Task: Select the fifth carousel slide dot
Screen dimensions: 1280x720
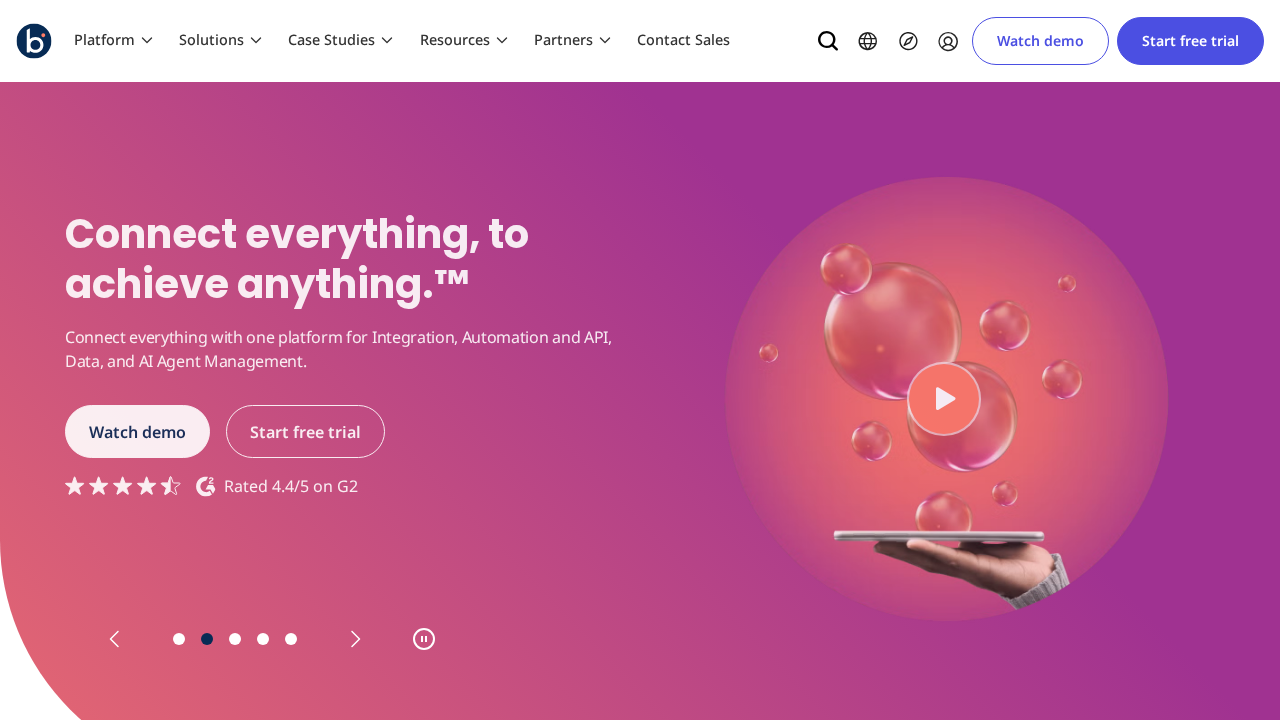Action: tap(291, 639)
